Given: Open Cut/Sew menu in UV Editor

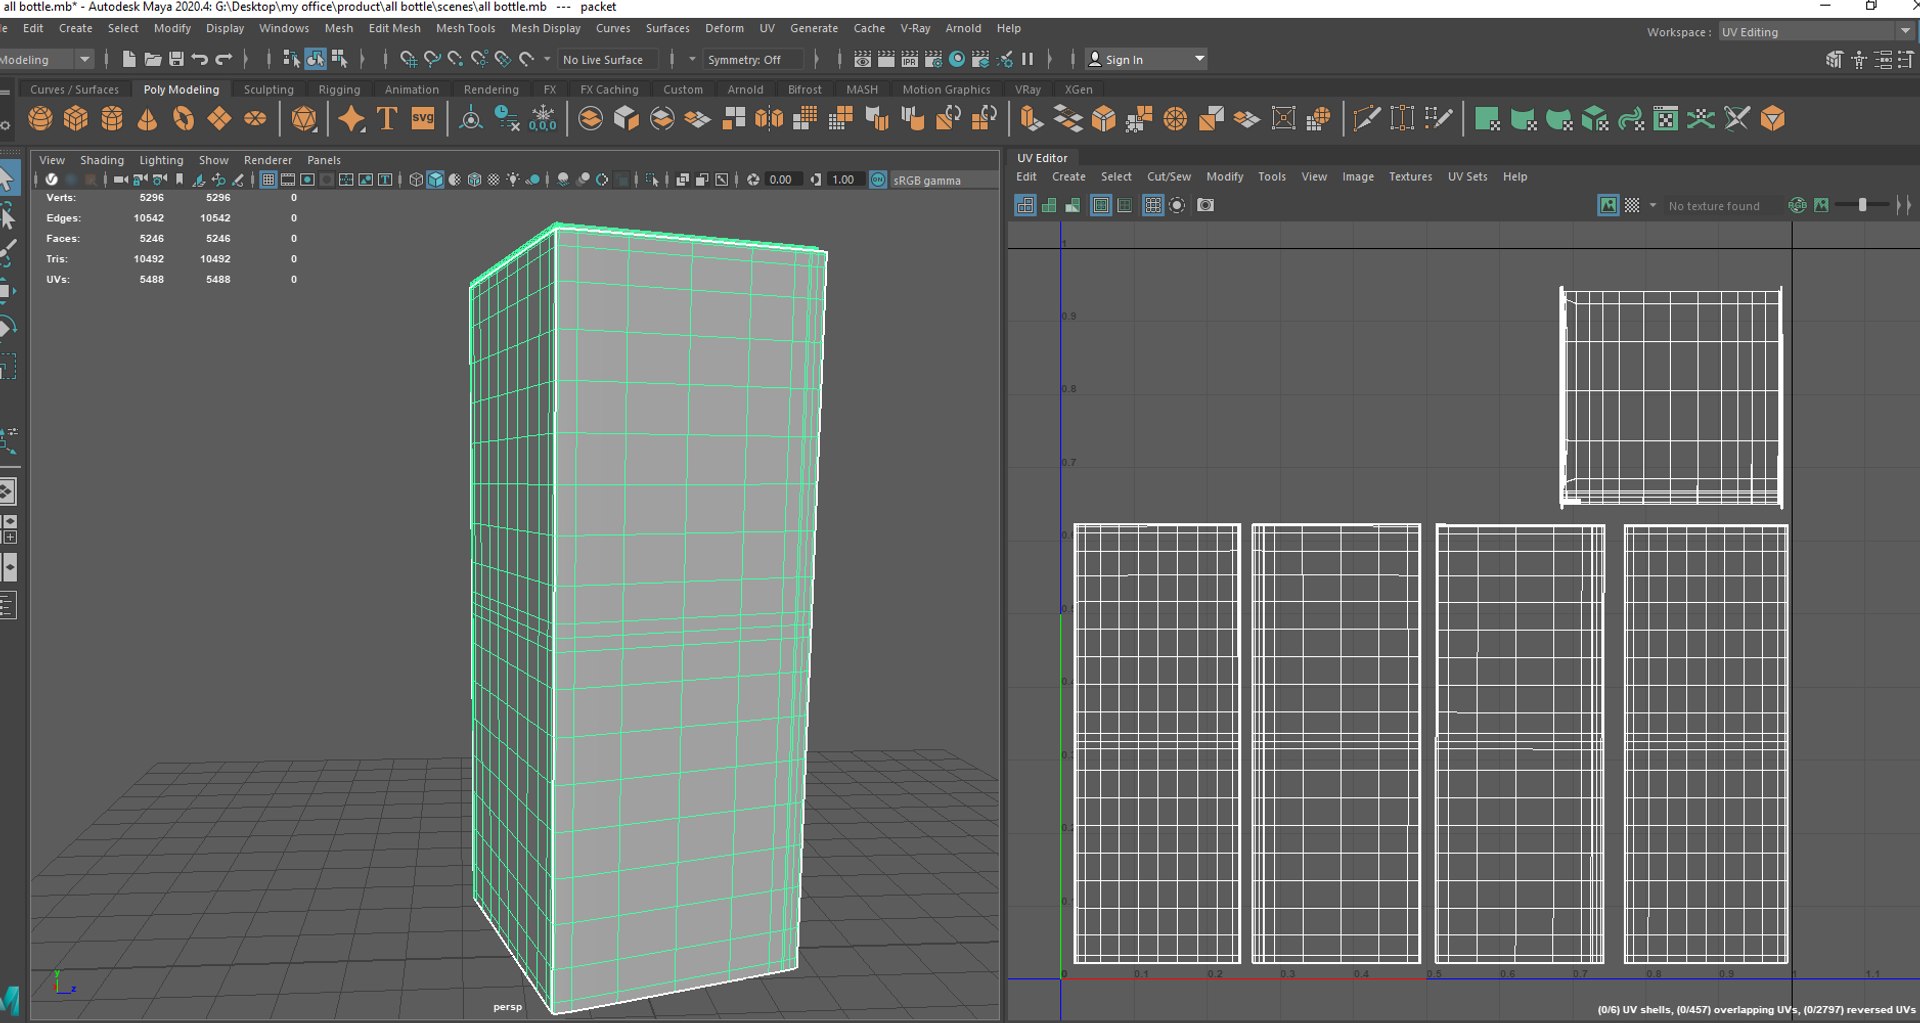Looking at the screenshot, I should tap(1168, 176).
